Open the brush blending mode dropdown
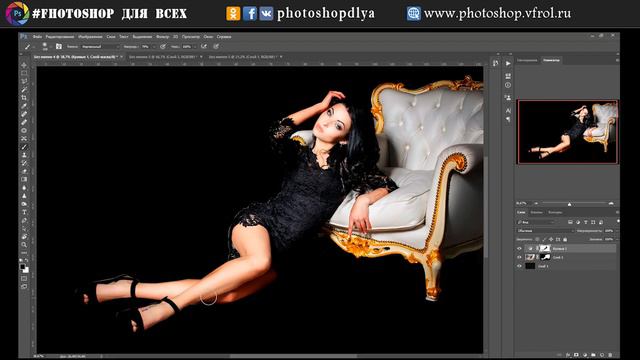The width and height of the screenshot is (640, 360). tap(100, 47)
